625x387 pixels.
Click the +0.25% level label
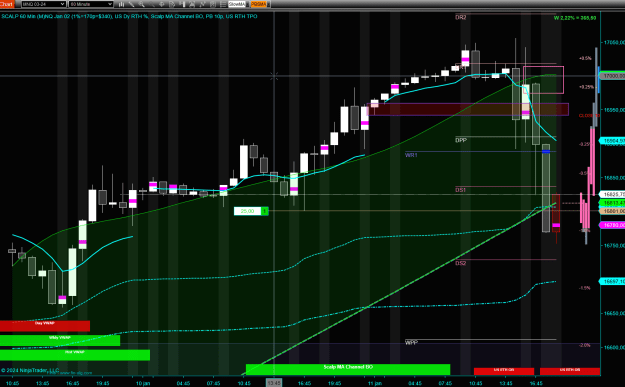[586, 87]
